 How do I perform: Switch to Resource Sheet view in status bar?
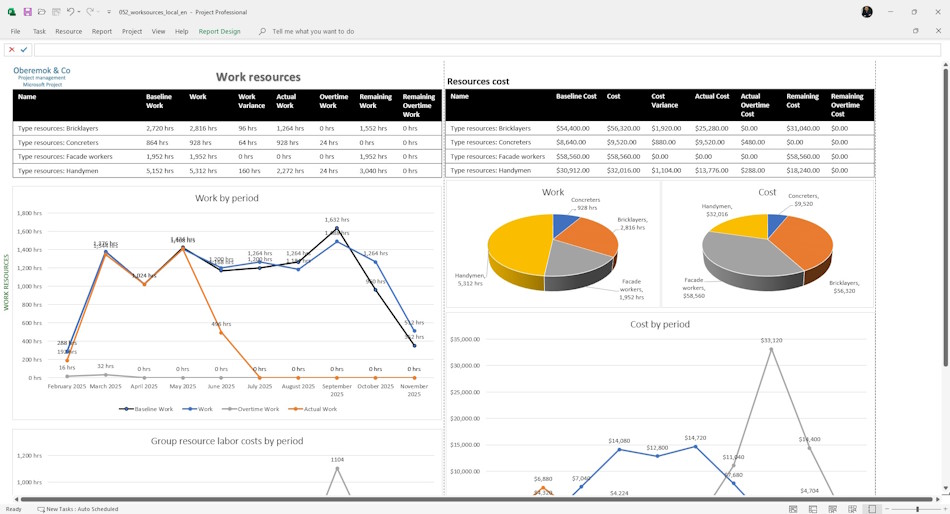click(852, 509)
